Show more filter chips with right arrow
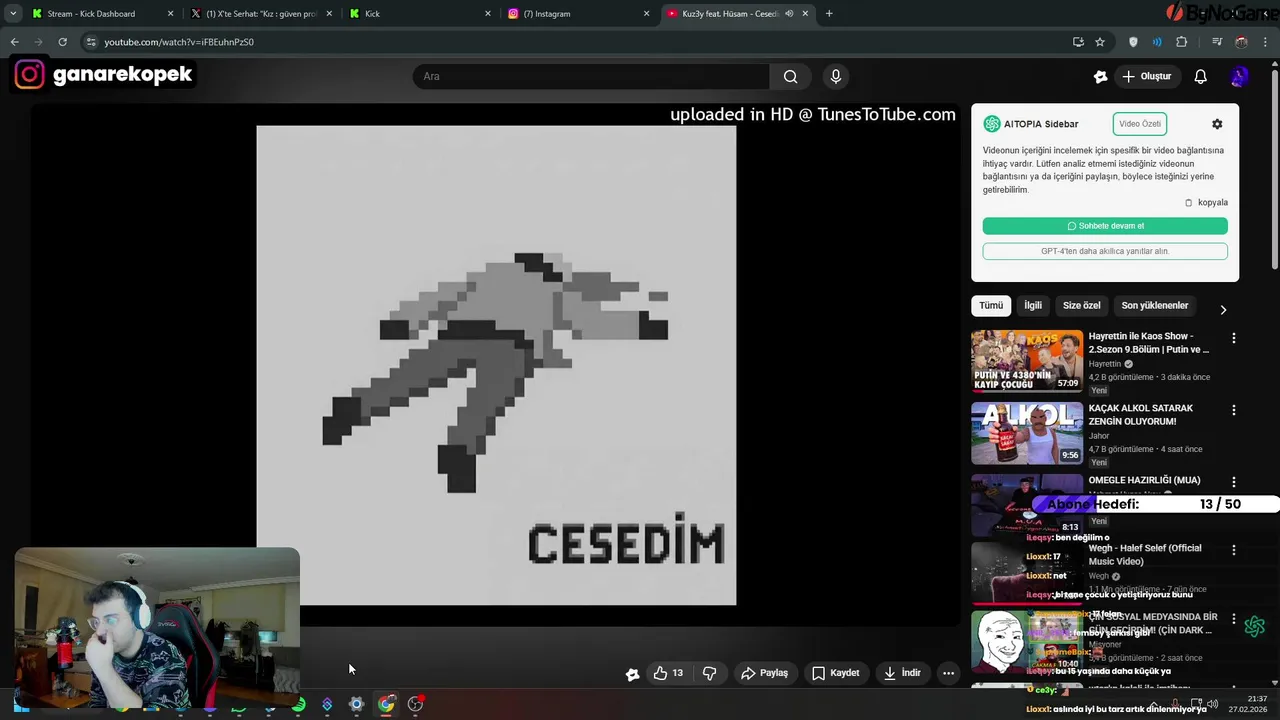This screenshot has width=1280, height=720. (1223, 310)
